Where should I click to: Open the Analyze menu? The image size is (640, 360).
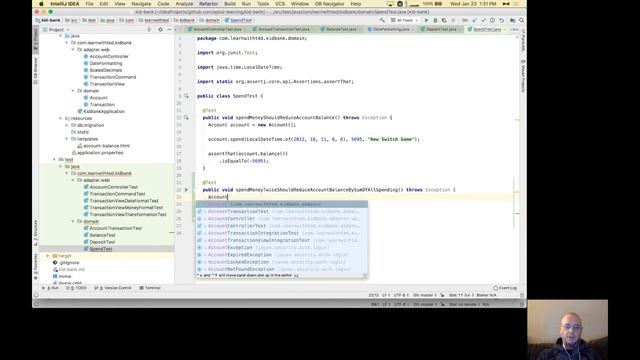pos(184,4)
